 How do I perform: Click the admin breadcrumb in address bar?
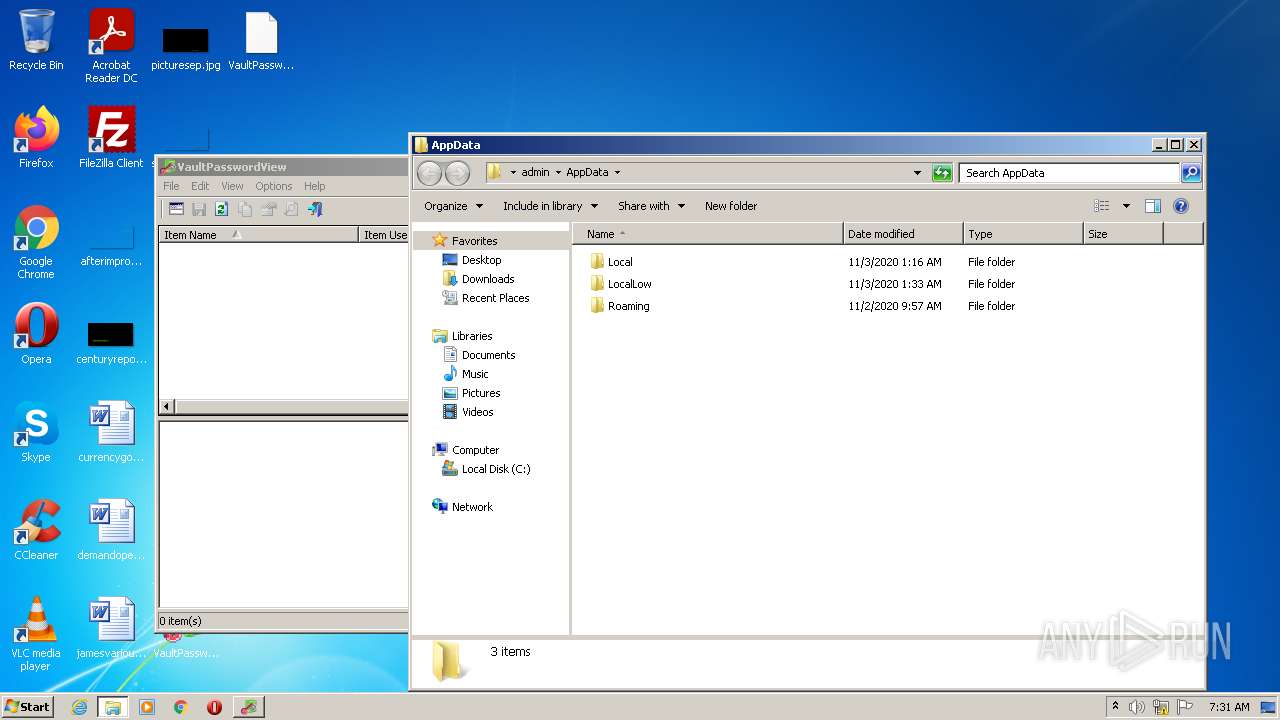tap(535, 172)
